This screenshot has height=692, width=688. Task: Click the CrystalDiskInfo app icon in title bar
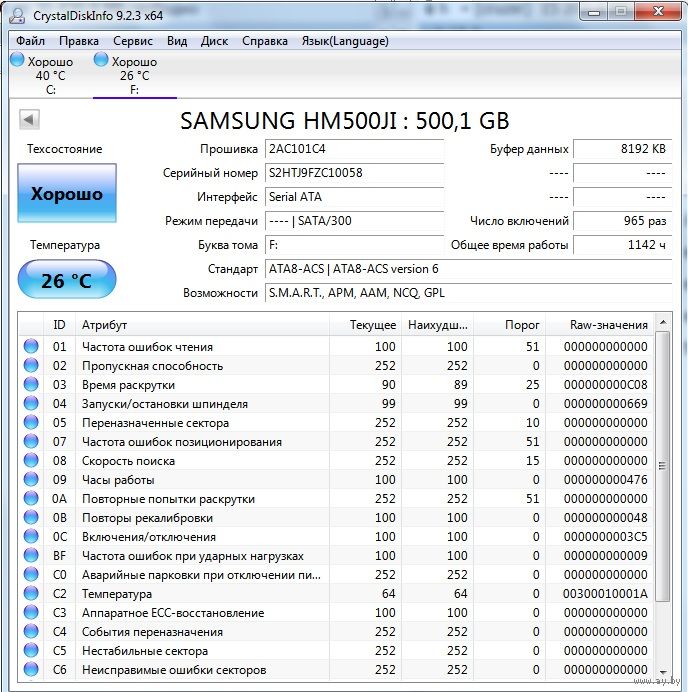[x=17, y=15]
